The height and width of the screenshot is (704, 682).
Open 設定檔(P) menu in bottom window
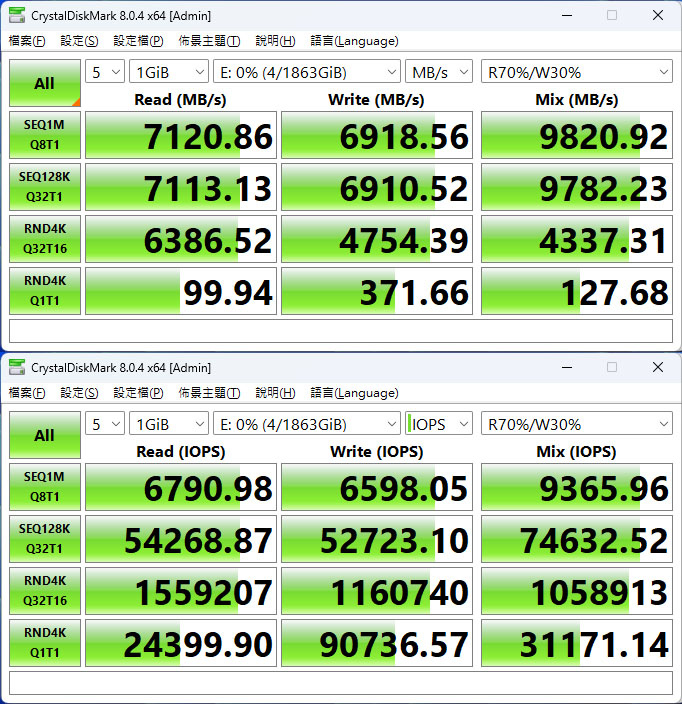coord(138,393)
